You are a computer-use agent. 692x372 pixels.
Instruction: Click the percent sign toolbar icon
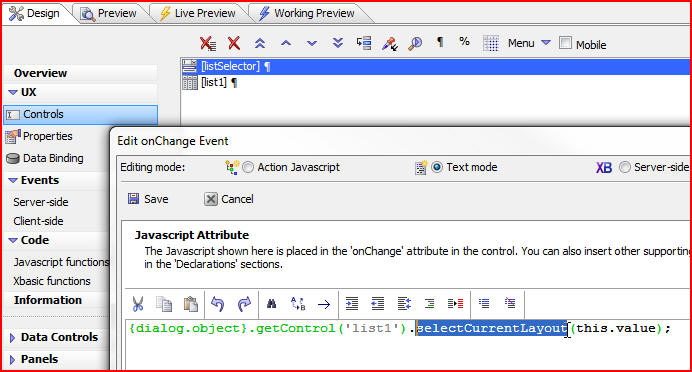coord(464,41)
